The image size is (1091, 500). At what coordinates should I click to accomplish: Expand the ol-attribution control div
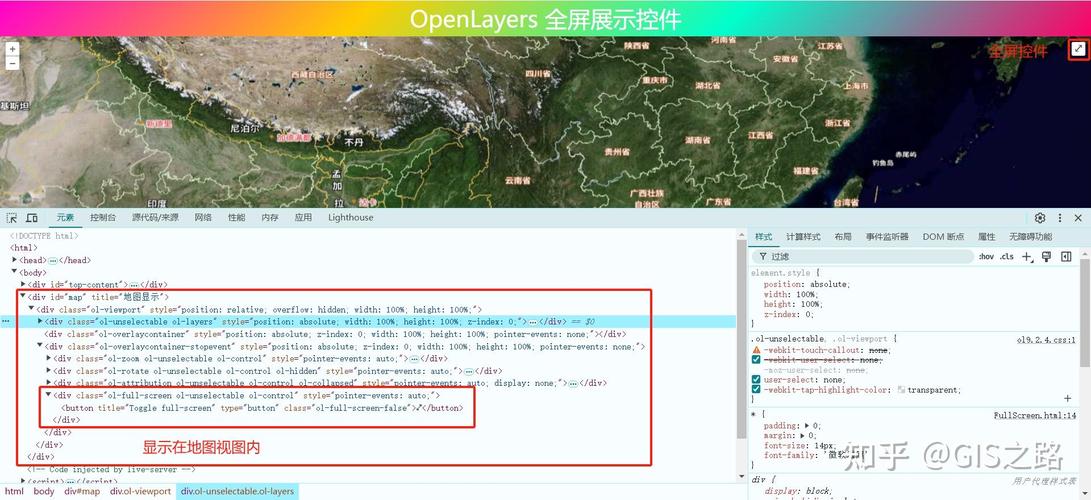click(49, 382)
